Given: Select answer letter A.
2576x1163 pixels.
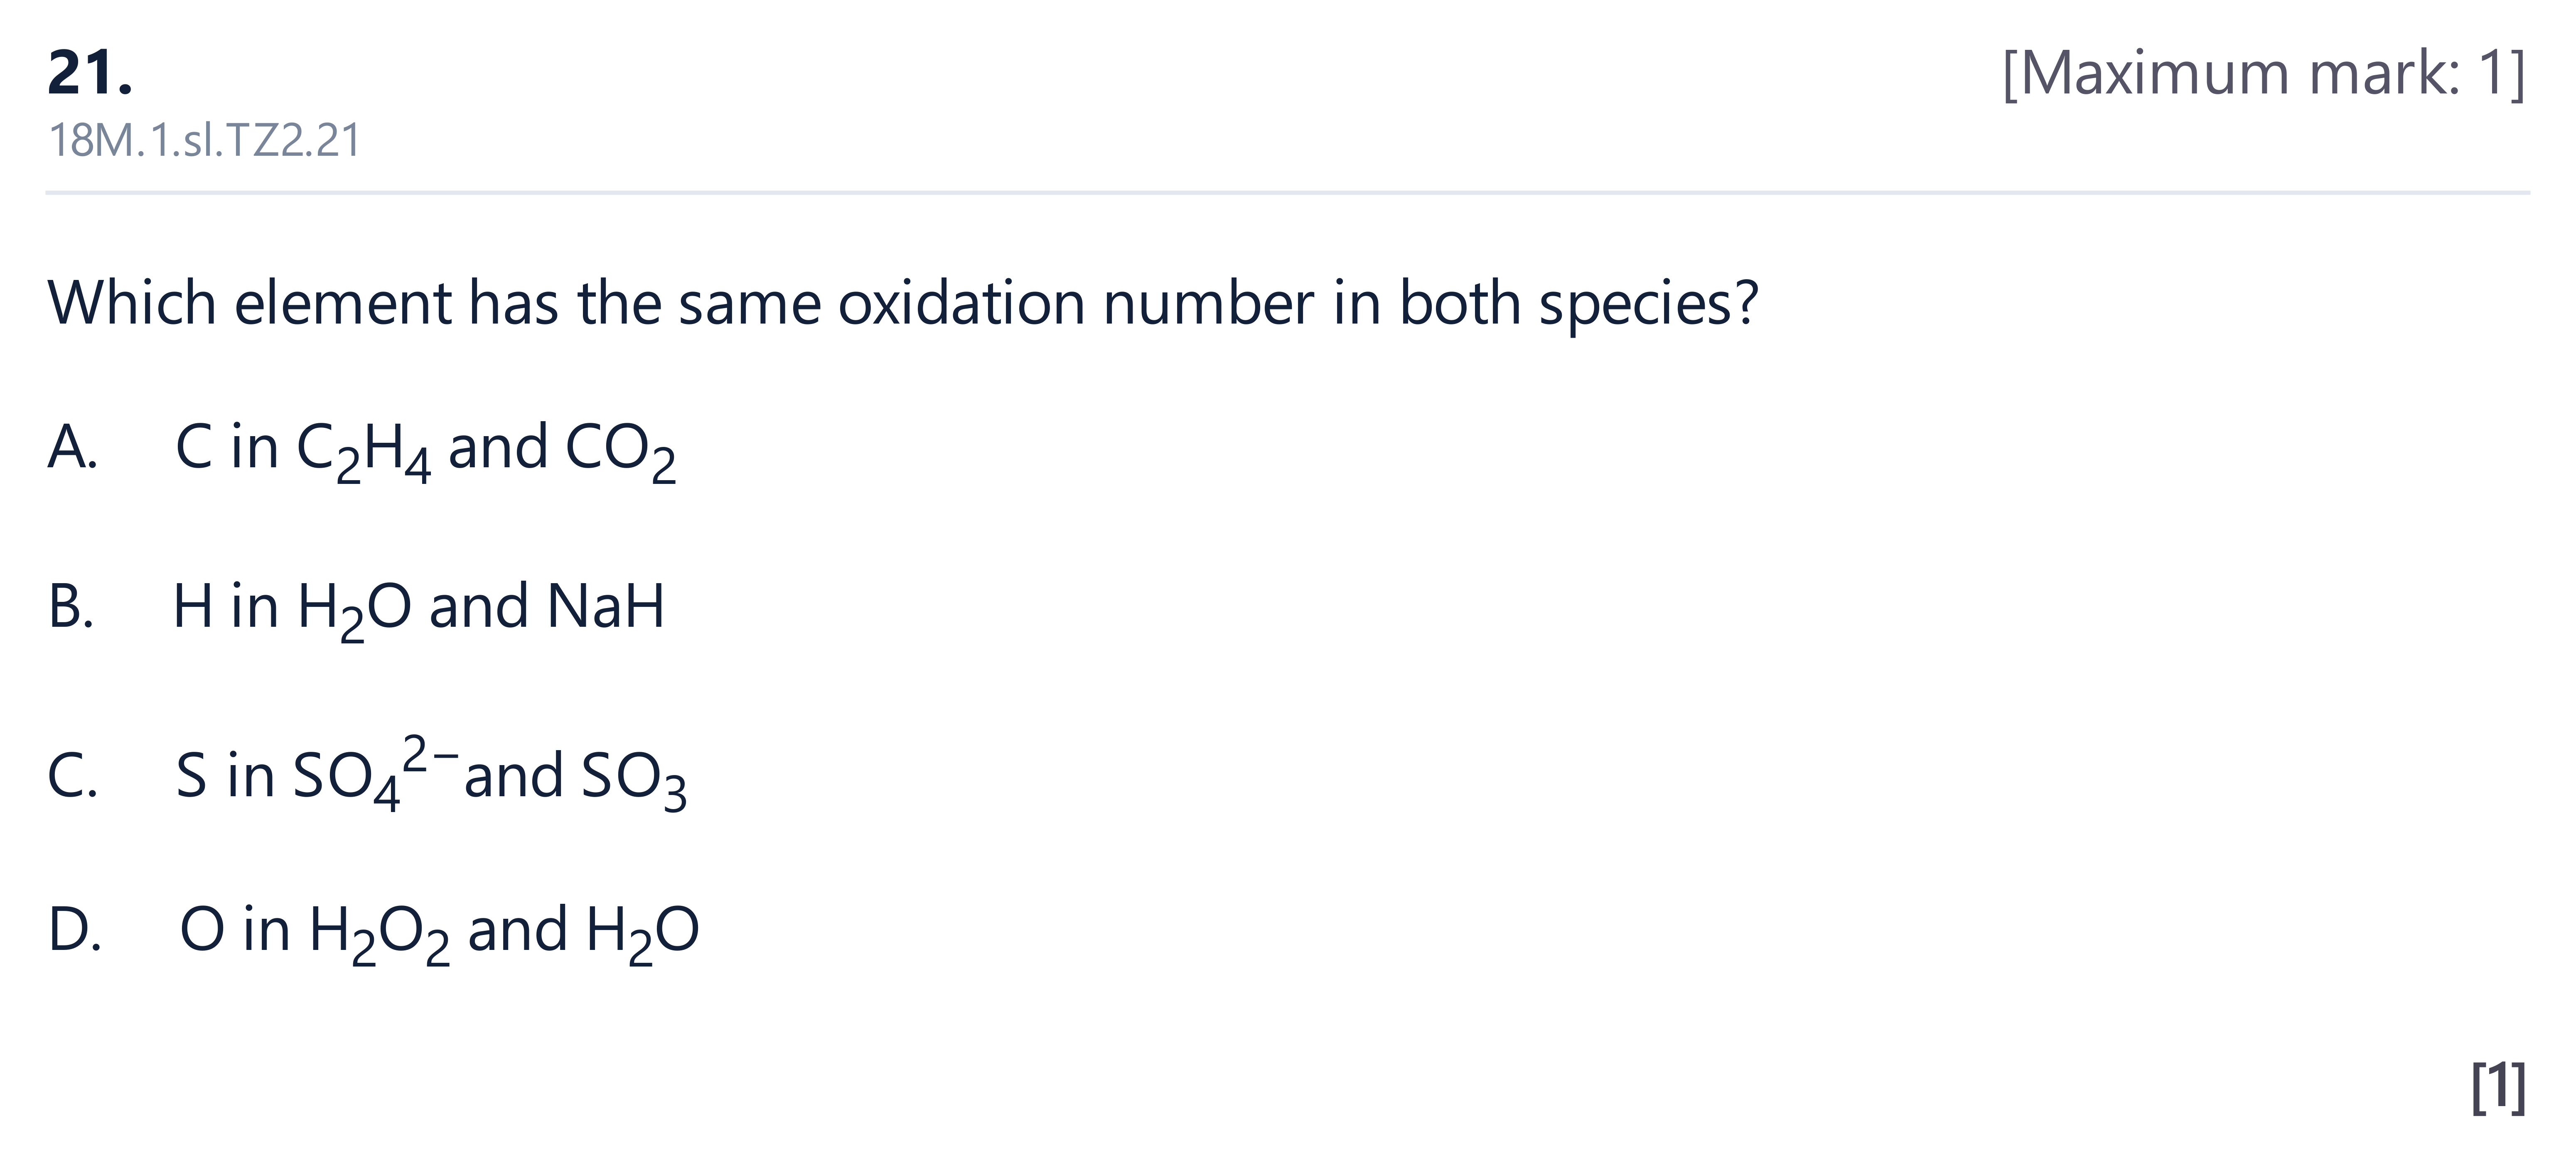Looking at the screenshot, I should pos(72,446).
